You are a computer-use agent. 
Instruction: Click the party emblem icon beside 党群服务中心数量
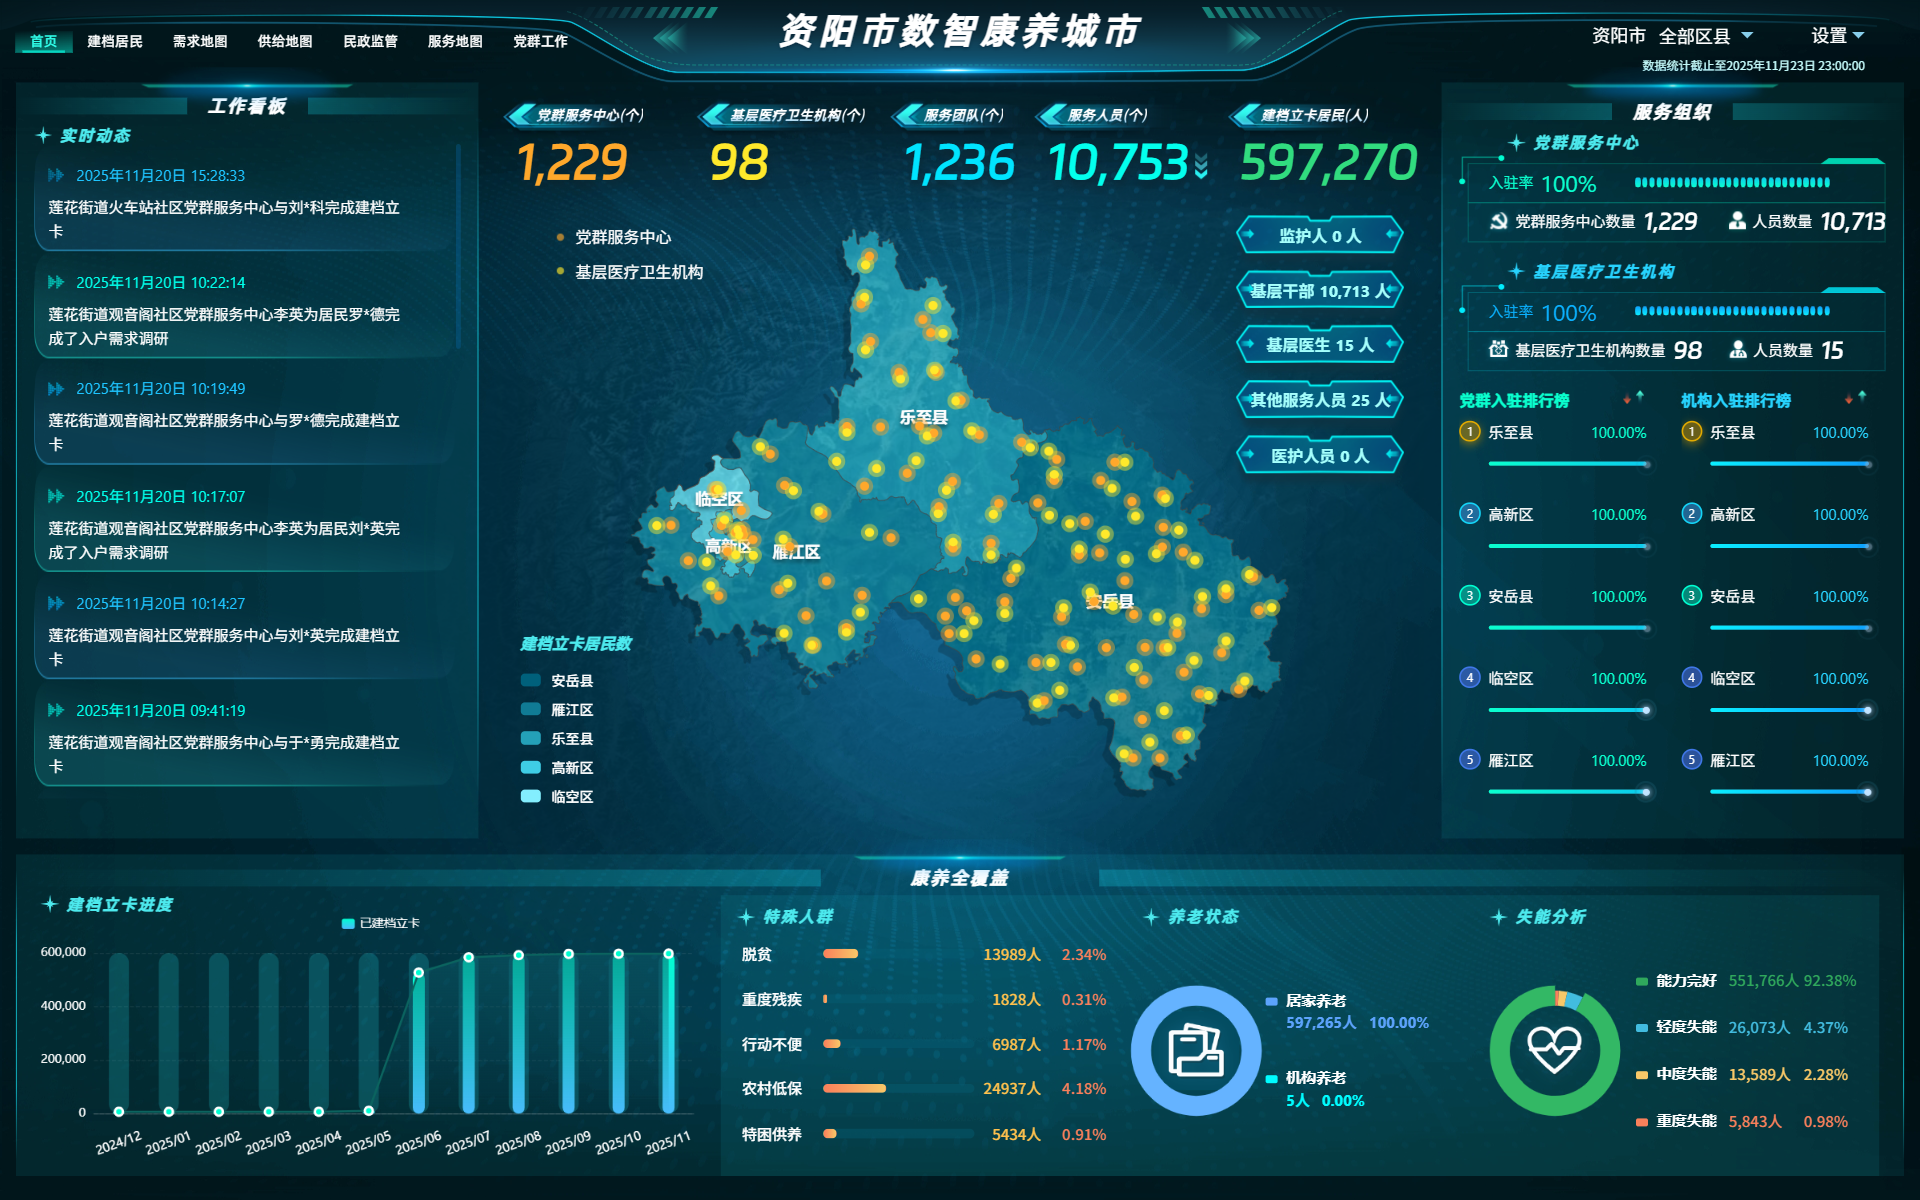click(x=1498, y=221)
